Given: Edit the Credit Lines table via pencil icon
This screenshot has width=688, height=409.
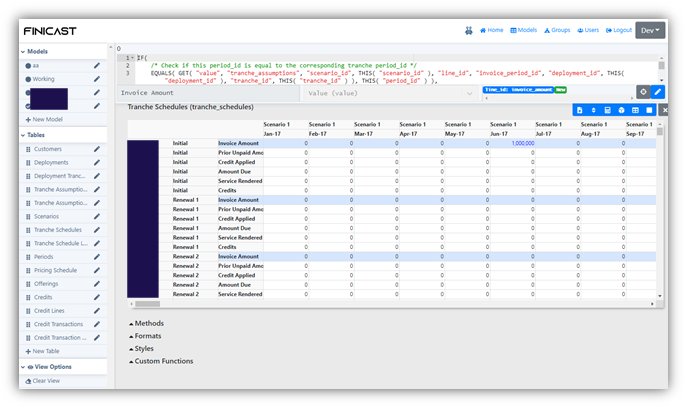Looking at the screenshot, I should 97,311.
